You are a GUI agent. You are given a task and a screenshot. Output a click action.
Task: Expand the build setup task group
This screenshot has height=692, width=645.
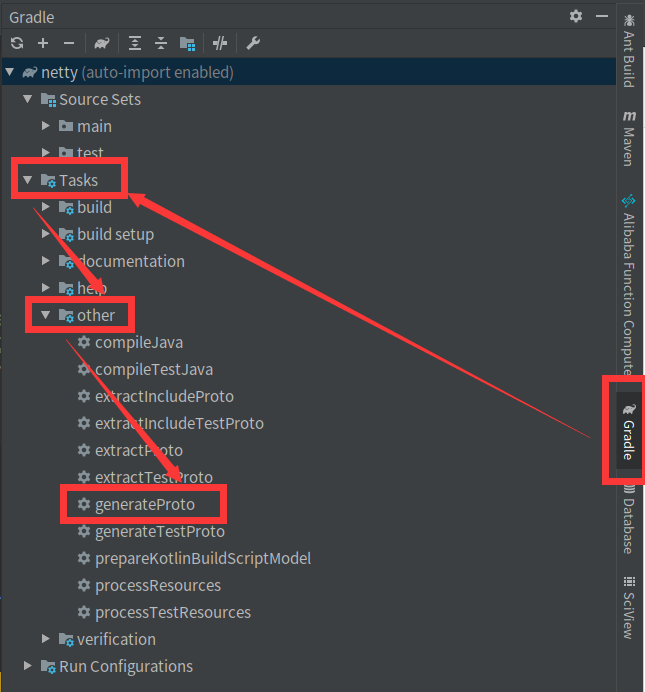pos(45,233)
